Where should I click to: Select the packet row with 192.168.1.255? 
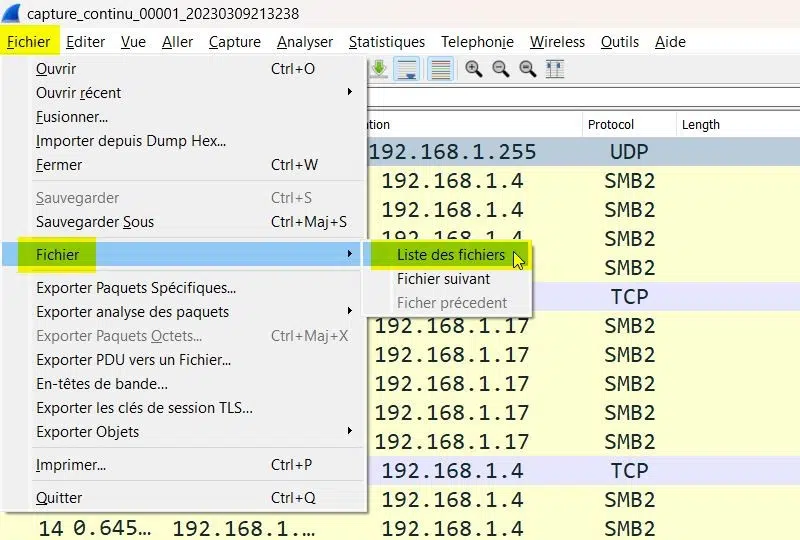(583, 152)
